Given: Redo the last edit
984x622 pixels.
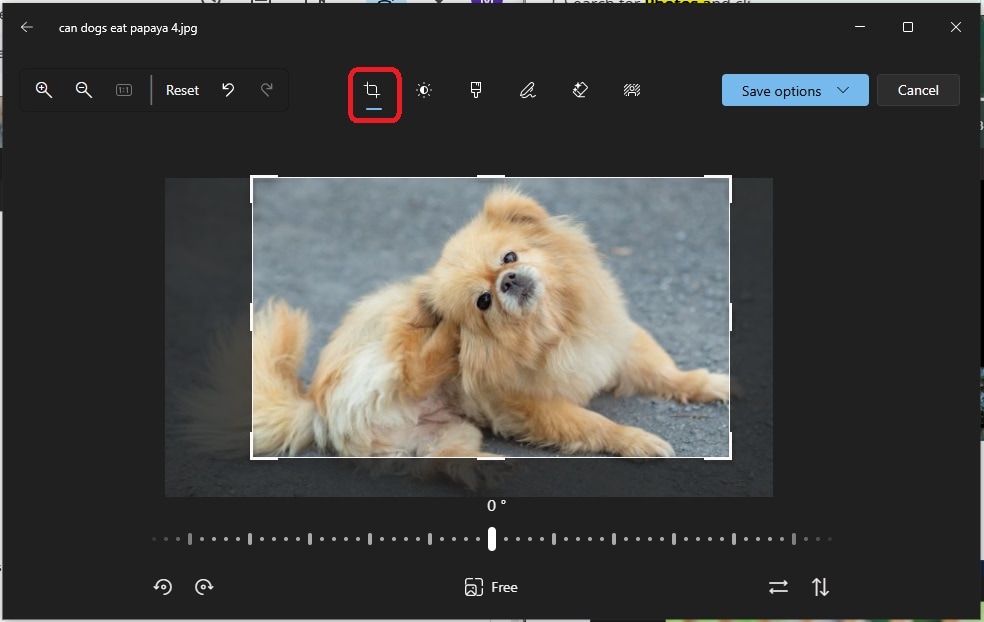Looking at the screenshot, I should (x=267, y=90).
